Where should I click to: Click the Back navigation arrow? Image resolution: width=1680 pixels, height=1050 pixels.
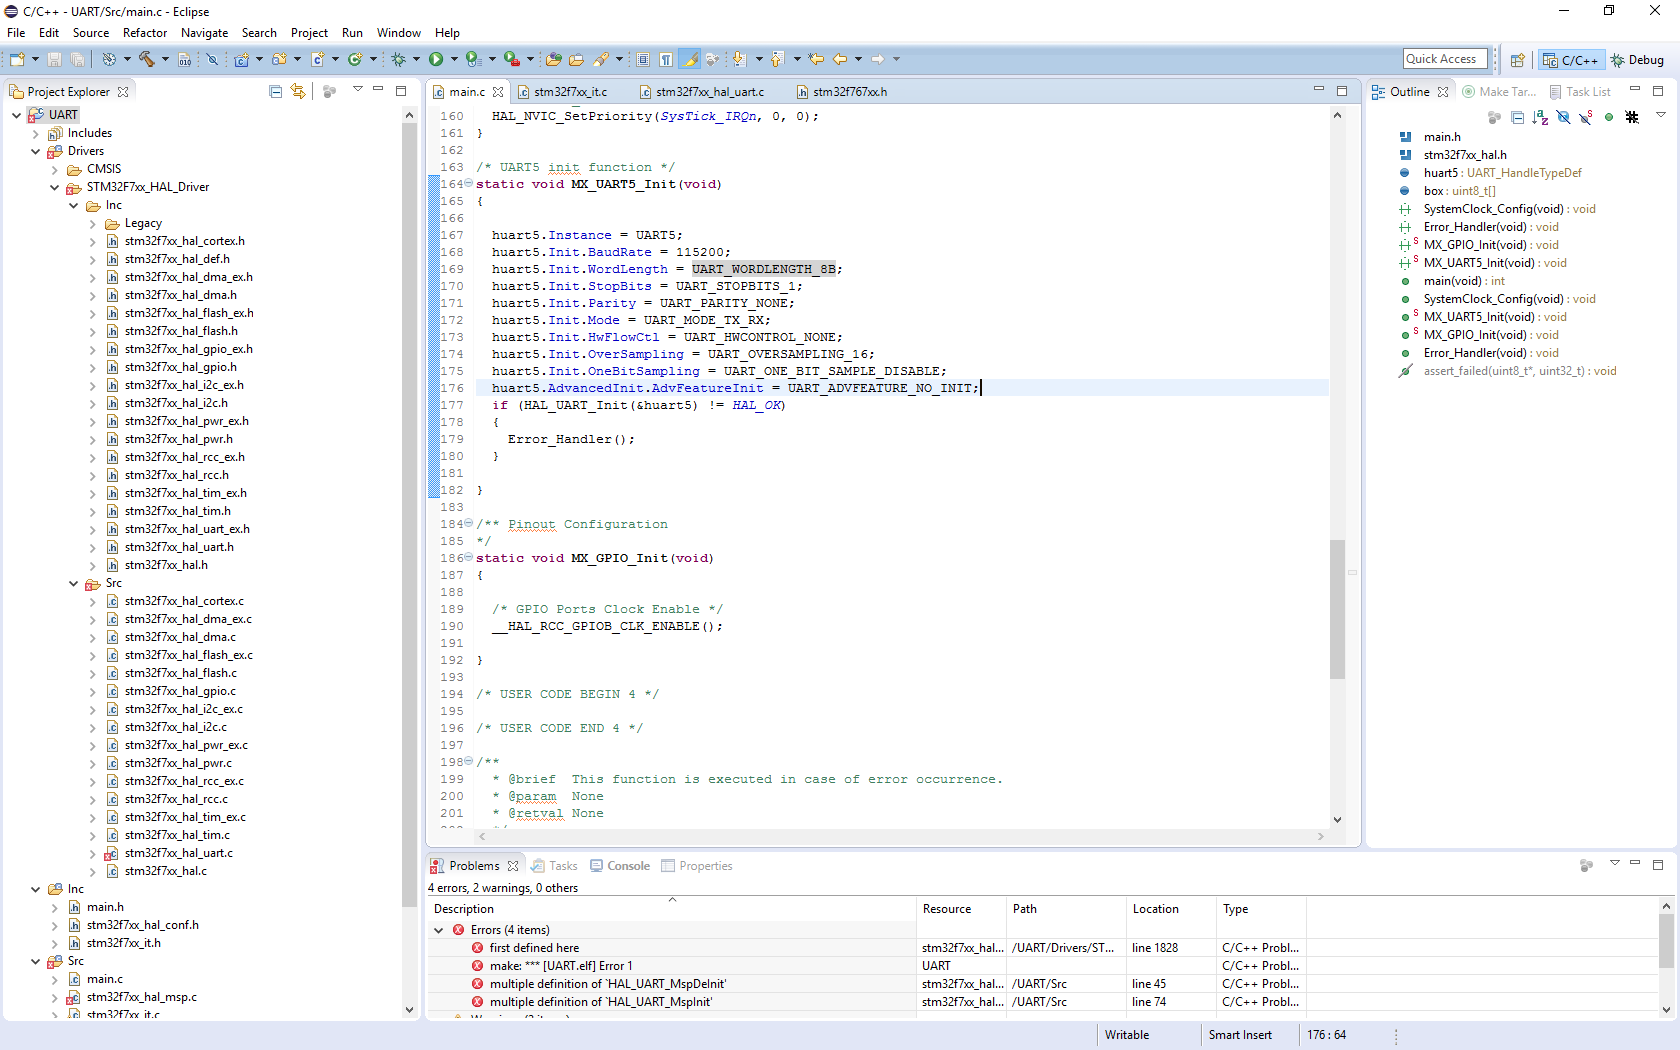point(840,59)
